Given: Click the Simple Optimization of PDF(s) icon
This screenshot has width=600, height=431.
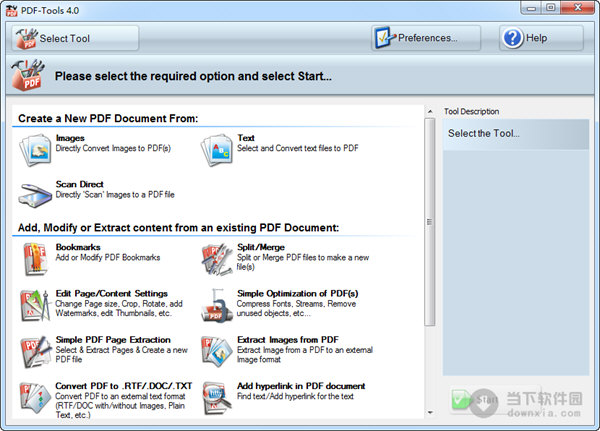Looking at the screenshot, I should click(x=217, y=305).
